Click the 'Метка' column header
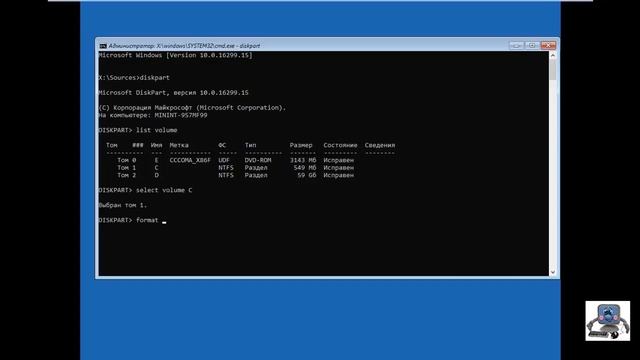The width and height of the screenshot is (640, 360). 179,145
